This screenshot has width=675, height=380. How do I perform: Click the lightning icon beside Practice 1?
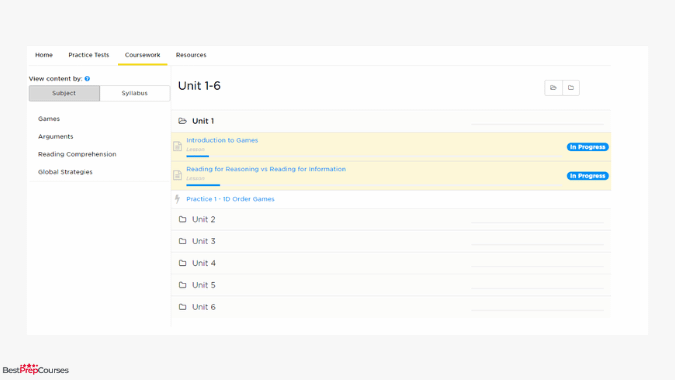177,199
